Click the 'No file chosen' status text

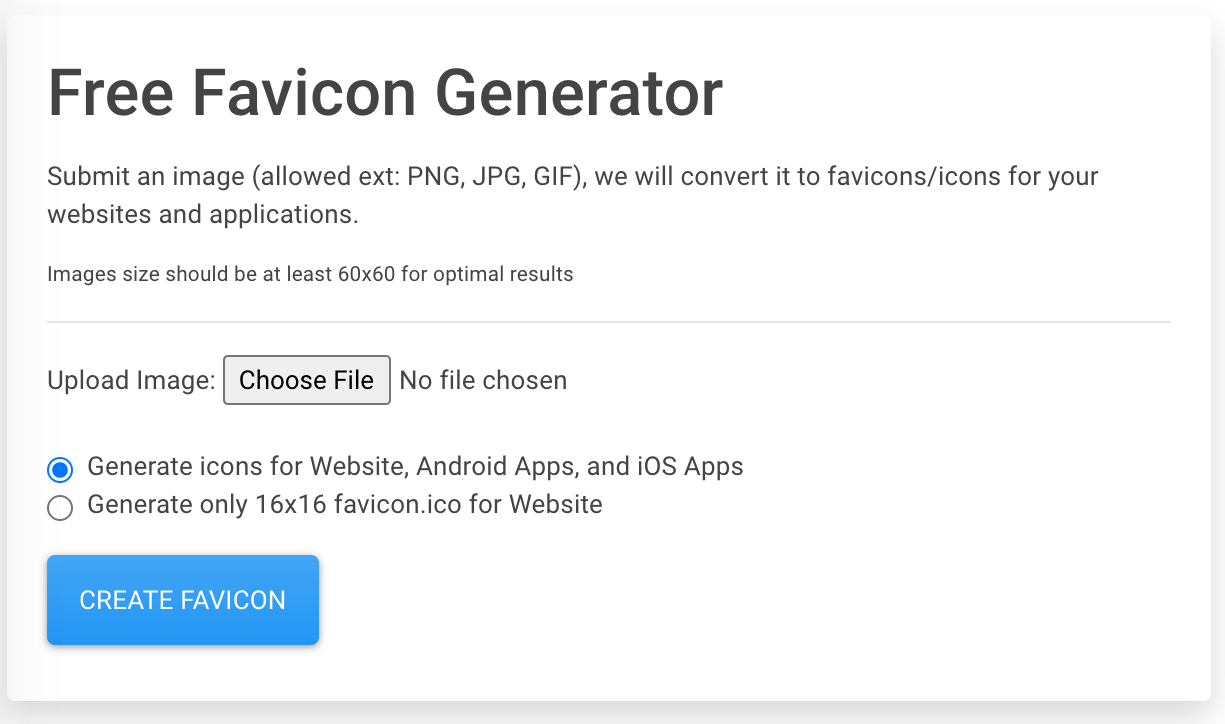point(483,380)
